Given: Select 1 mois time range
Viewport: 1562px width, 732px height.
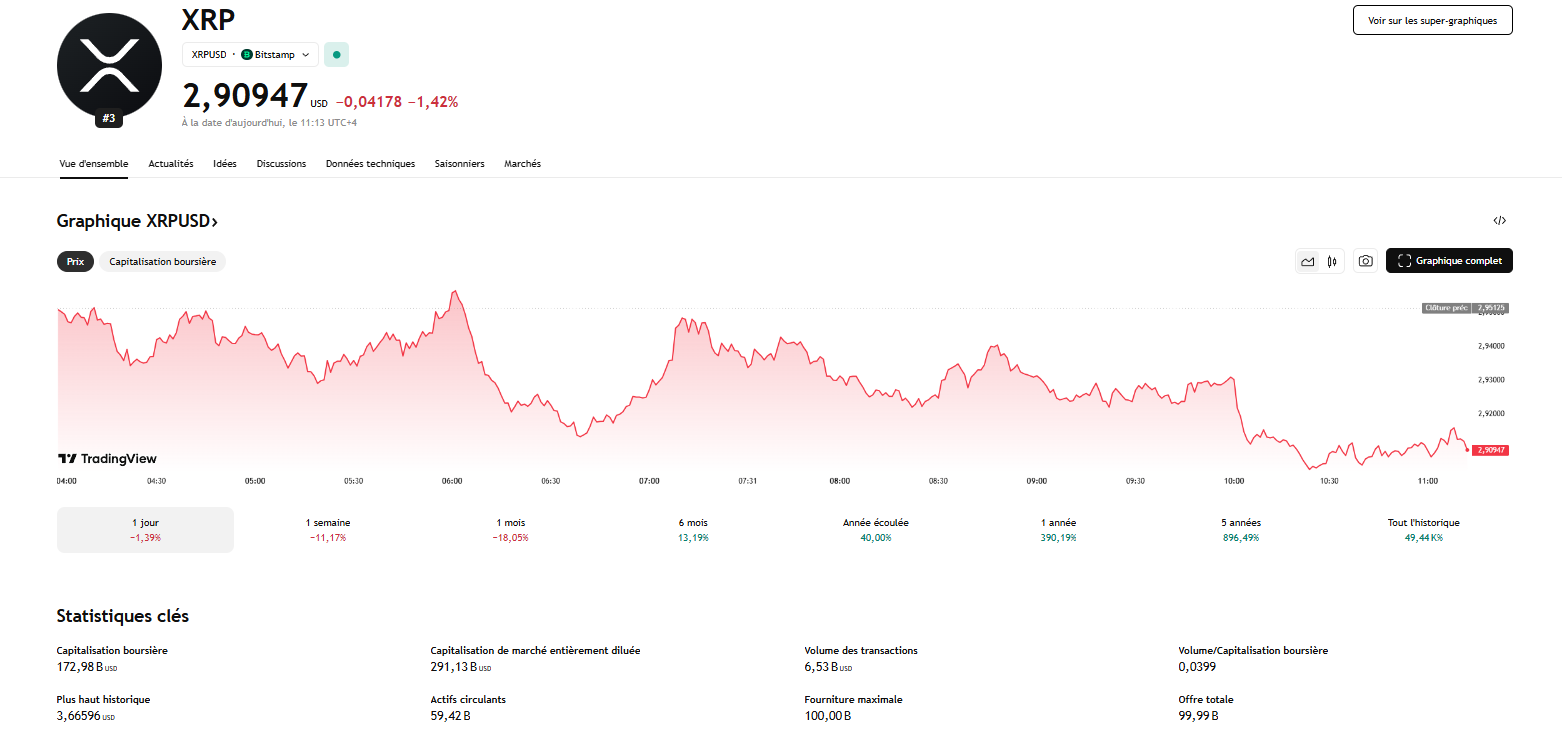Looking at the screenshot, I should pos(510,530).
